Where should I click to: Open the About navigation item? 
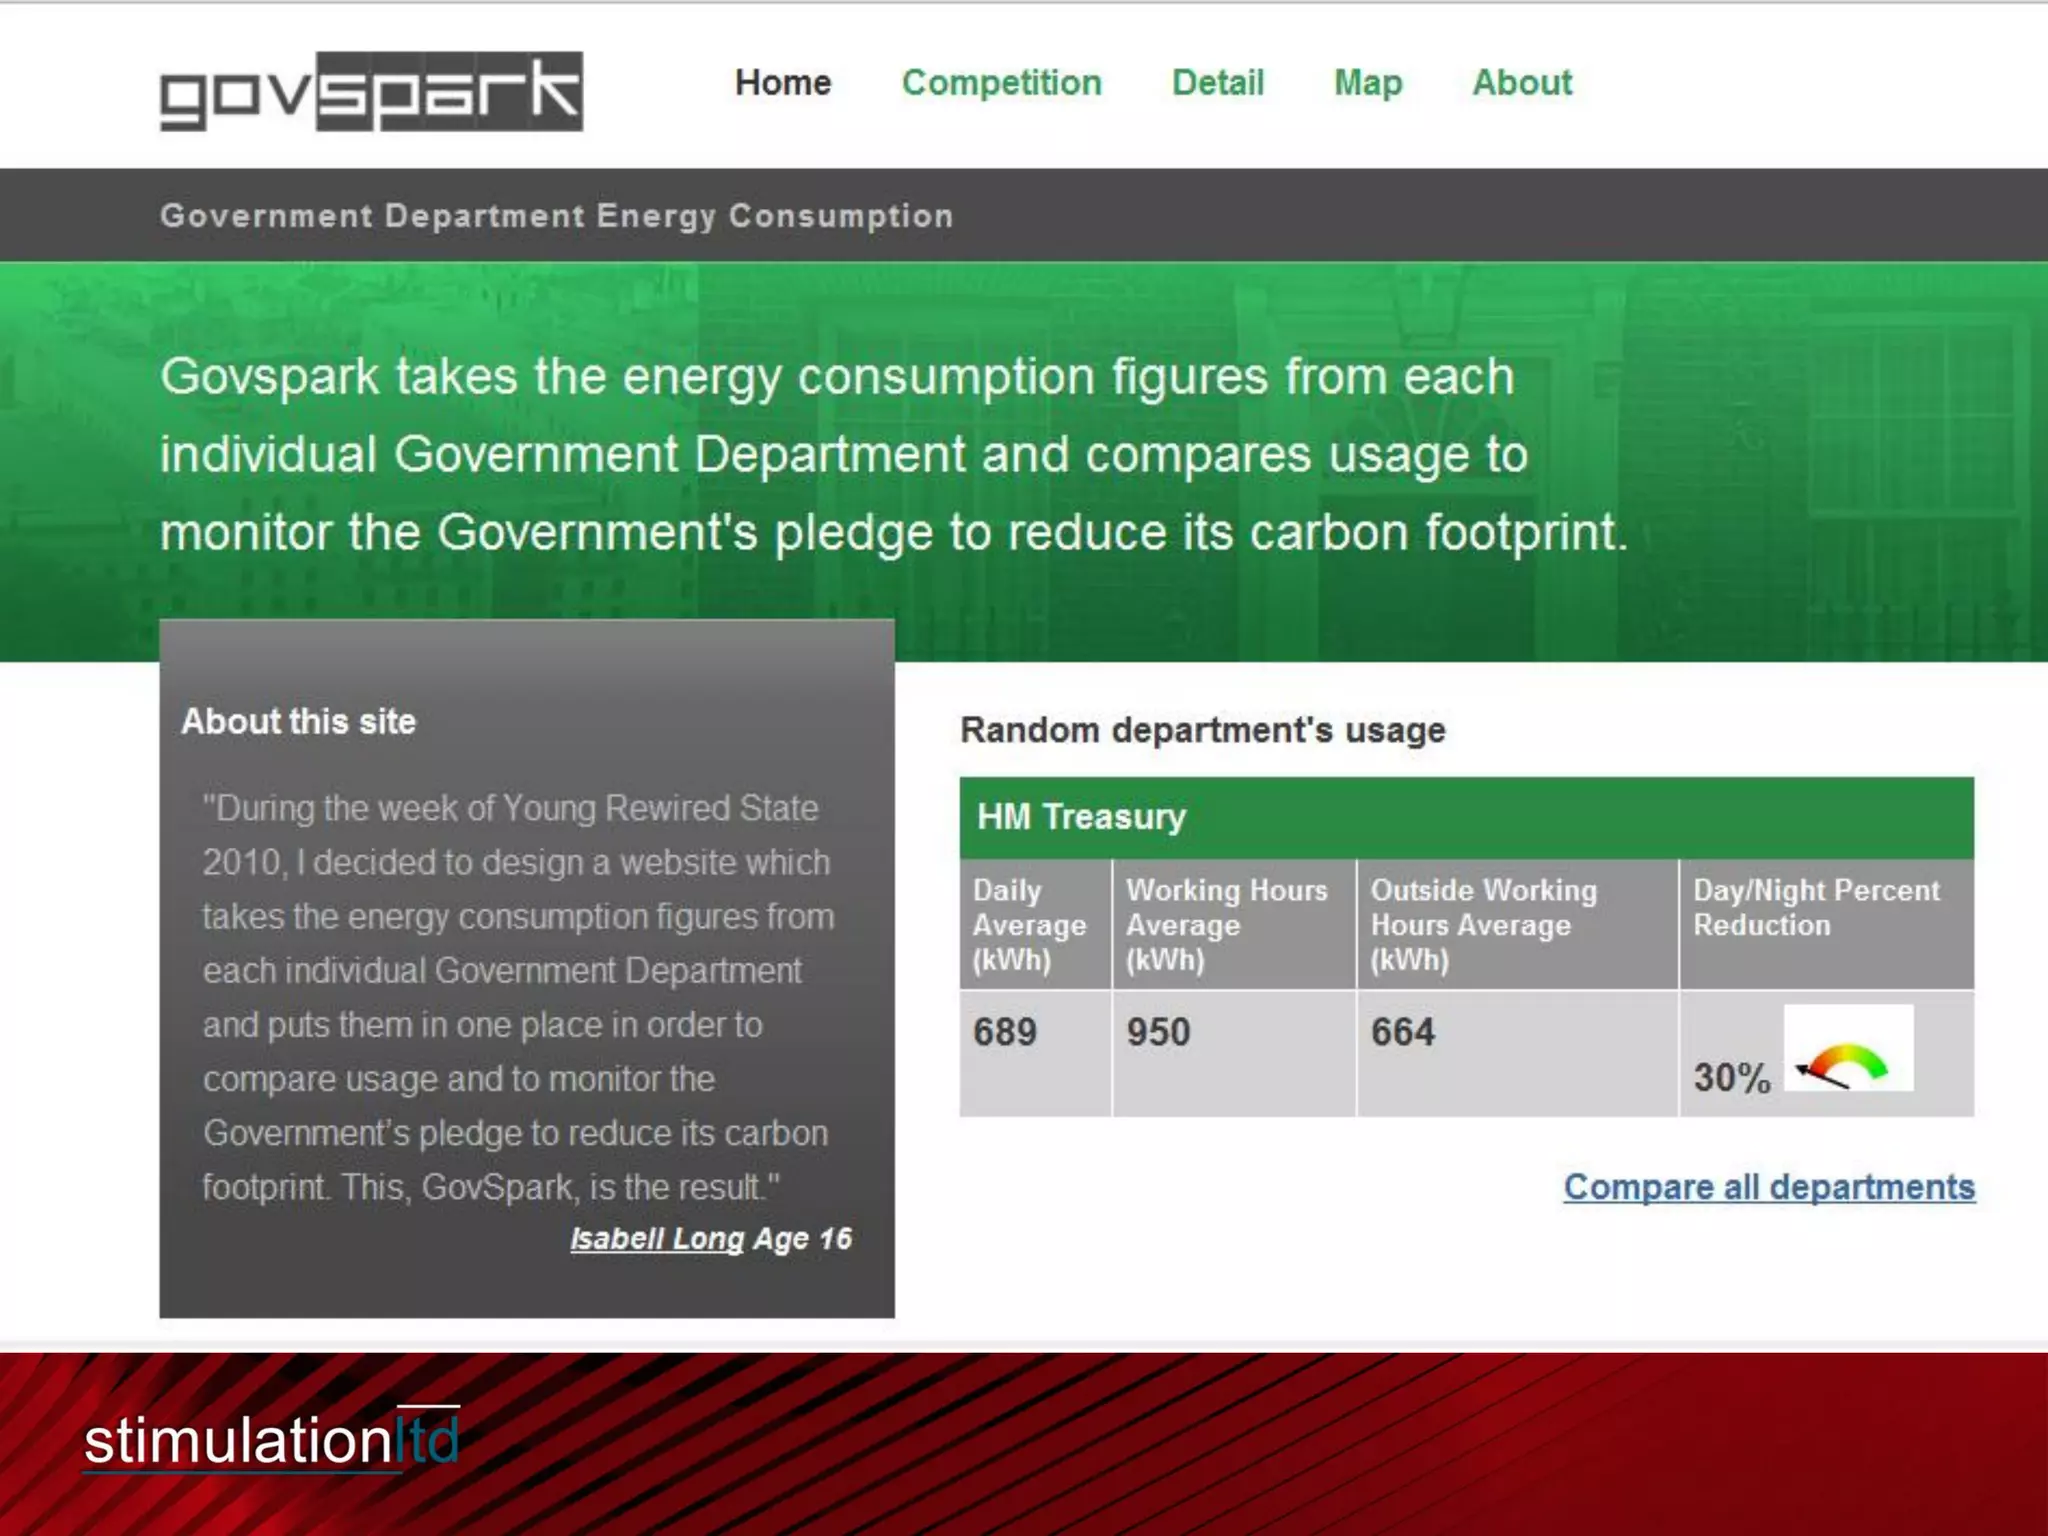pyautogui.click(x=1521, y=83)
